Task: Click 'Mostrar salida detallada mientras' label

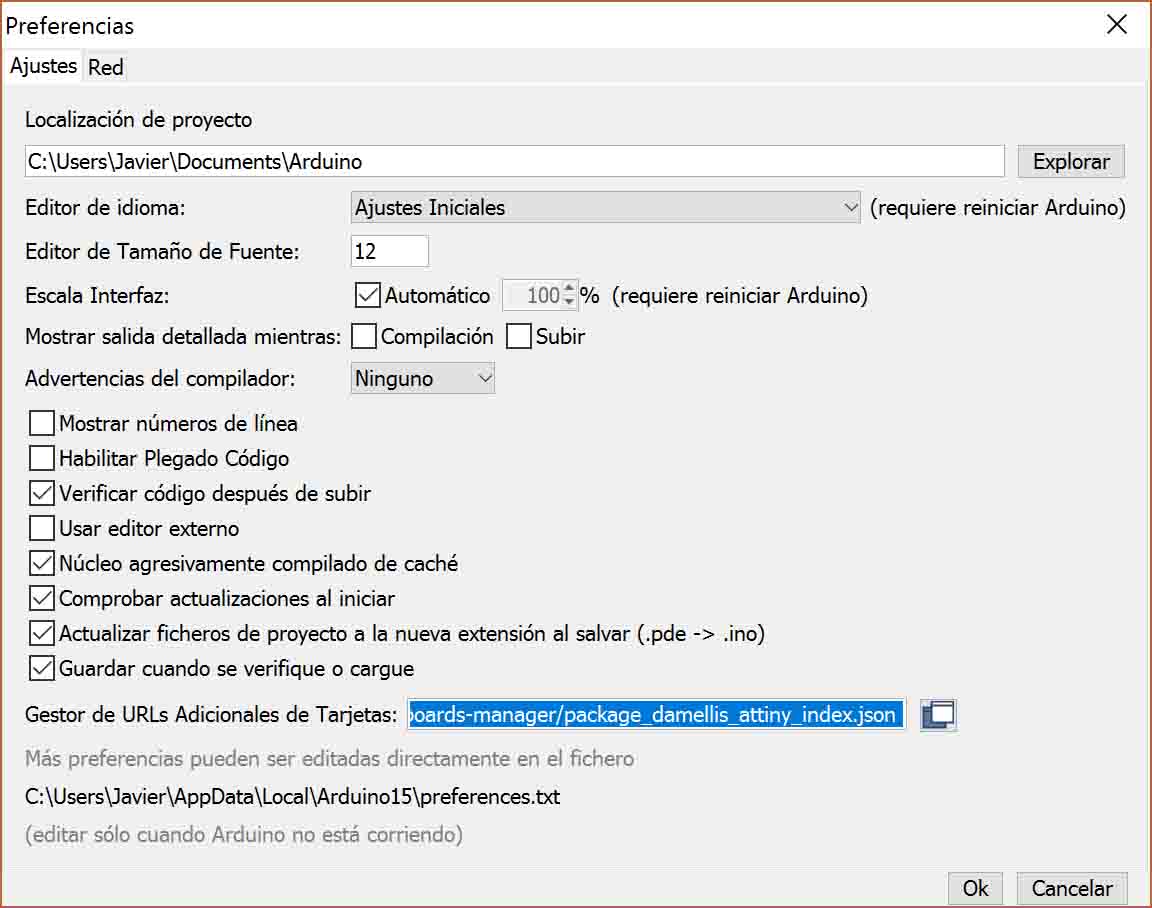Action: click(x=183, y=337)
